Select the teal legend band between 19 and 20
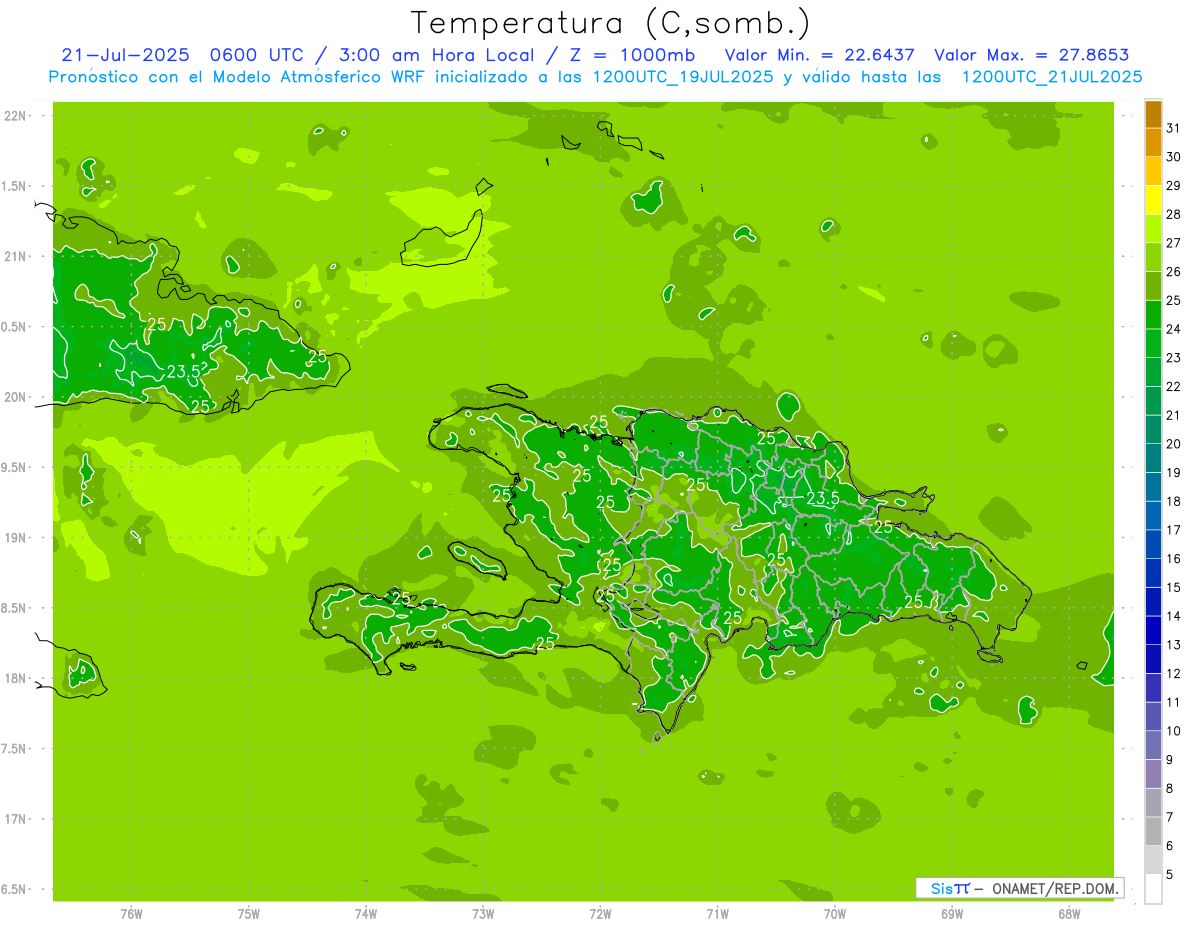This screenshot has height=927, width=1200. click(x=1153, y=458)
